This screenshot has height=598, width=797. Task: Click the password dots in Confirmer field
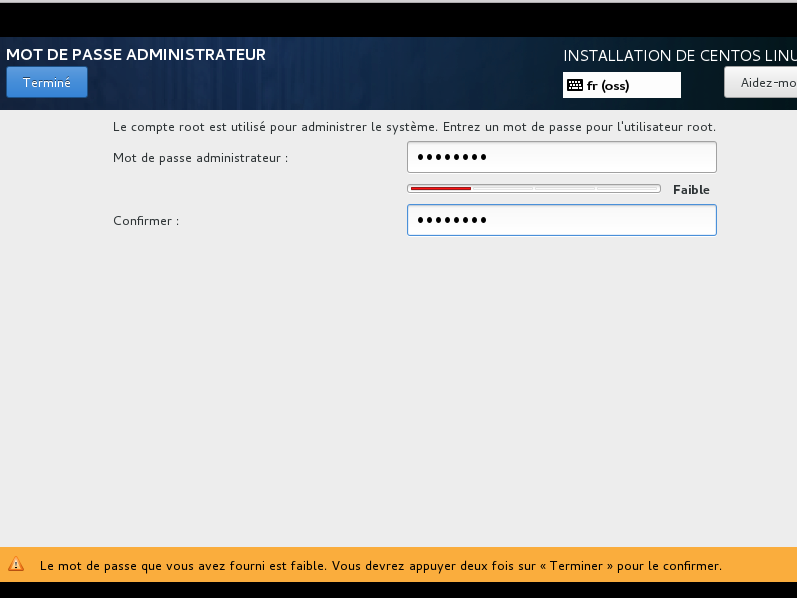click(452, 221)
